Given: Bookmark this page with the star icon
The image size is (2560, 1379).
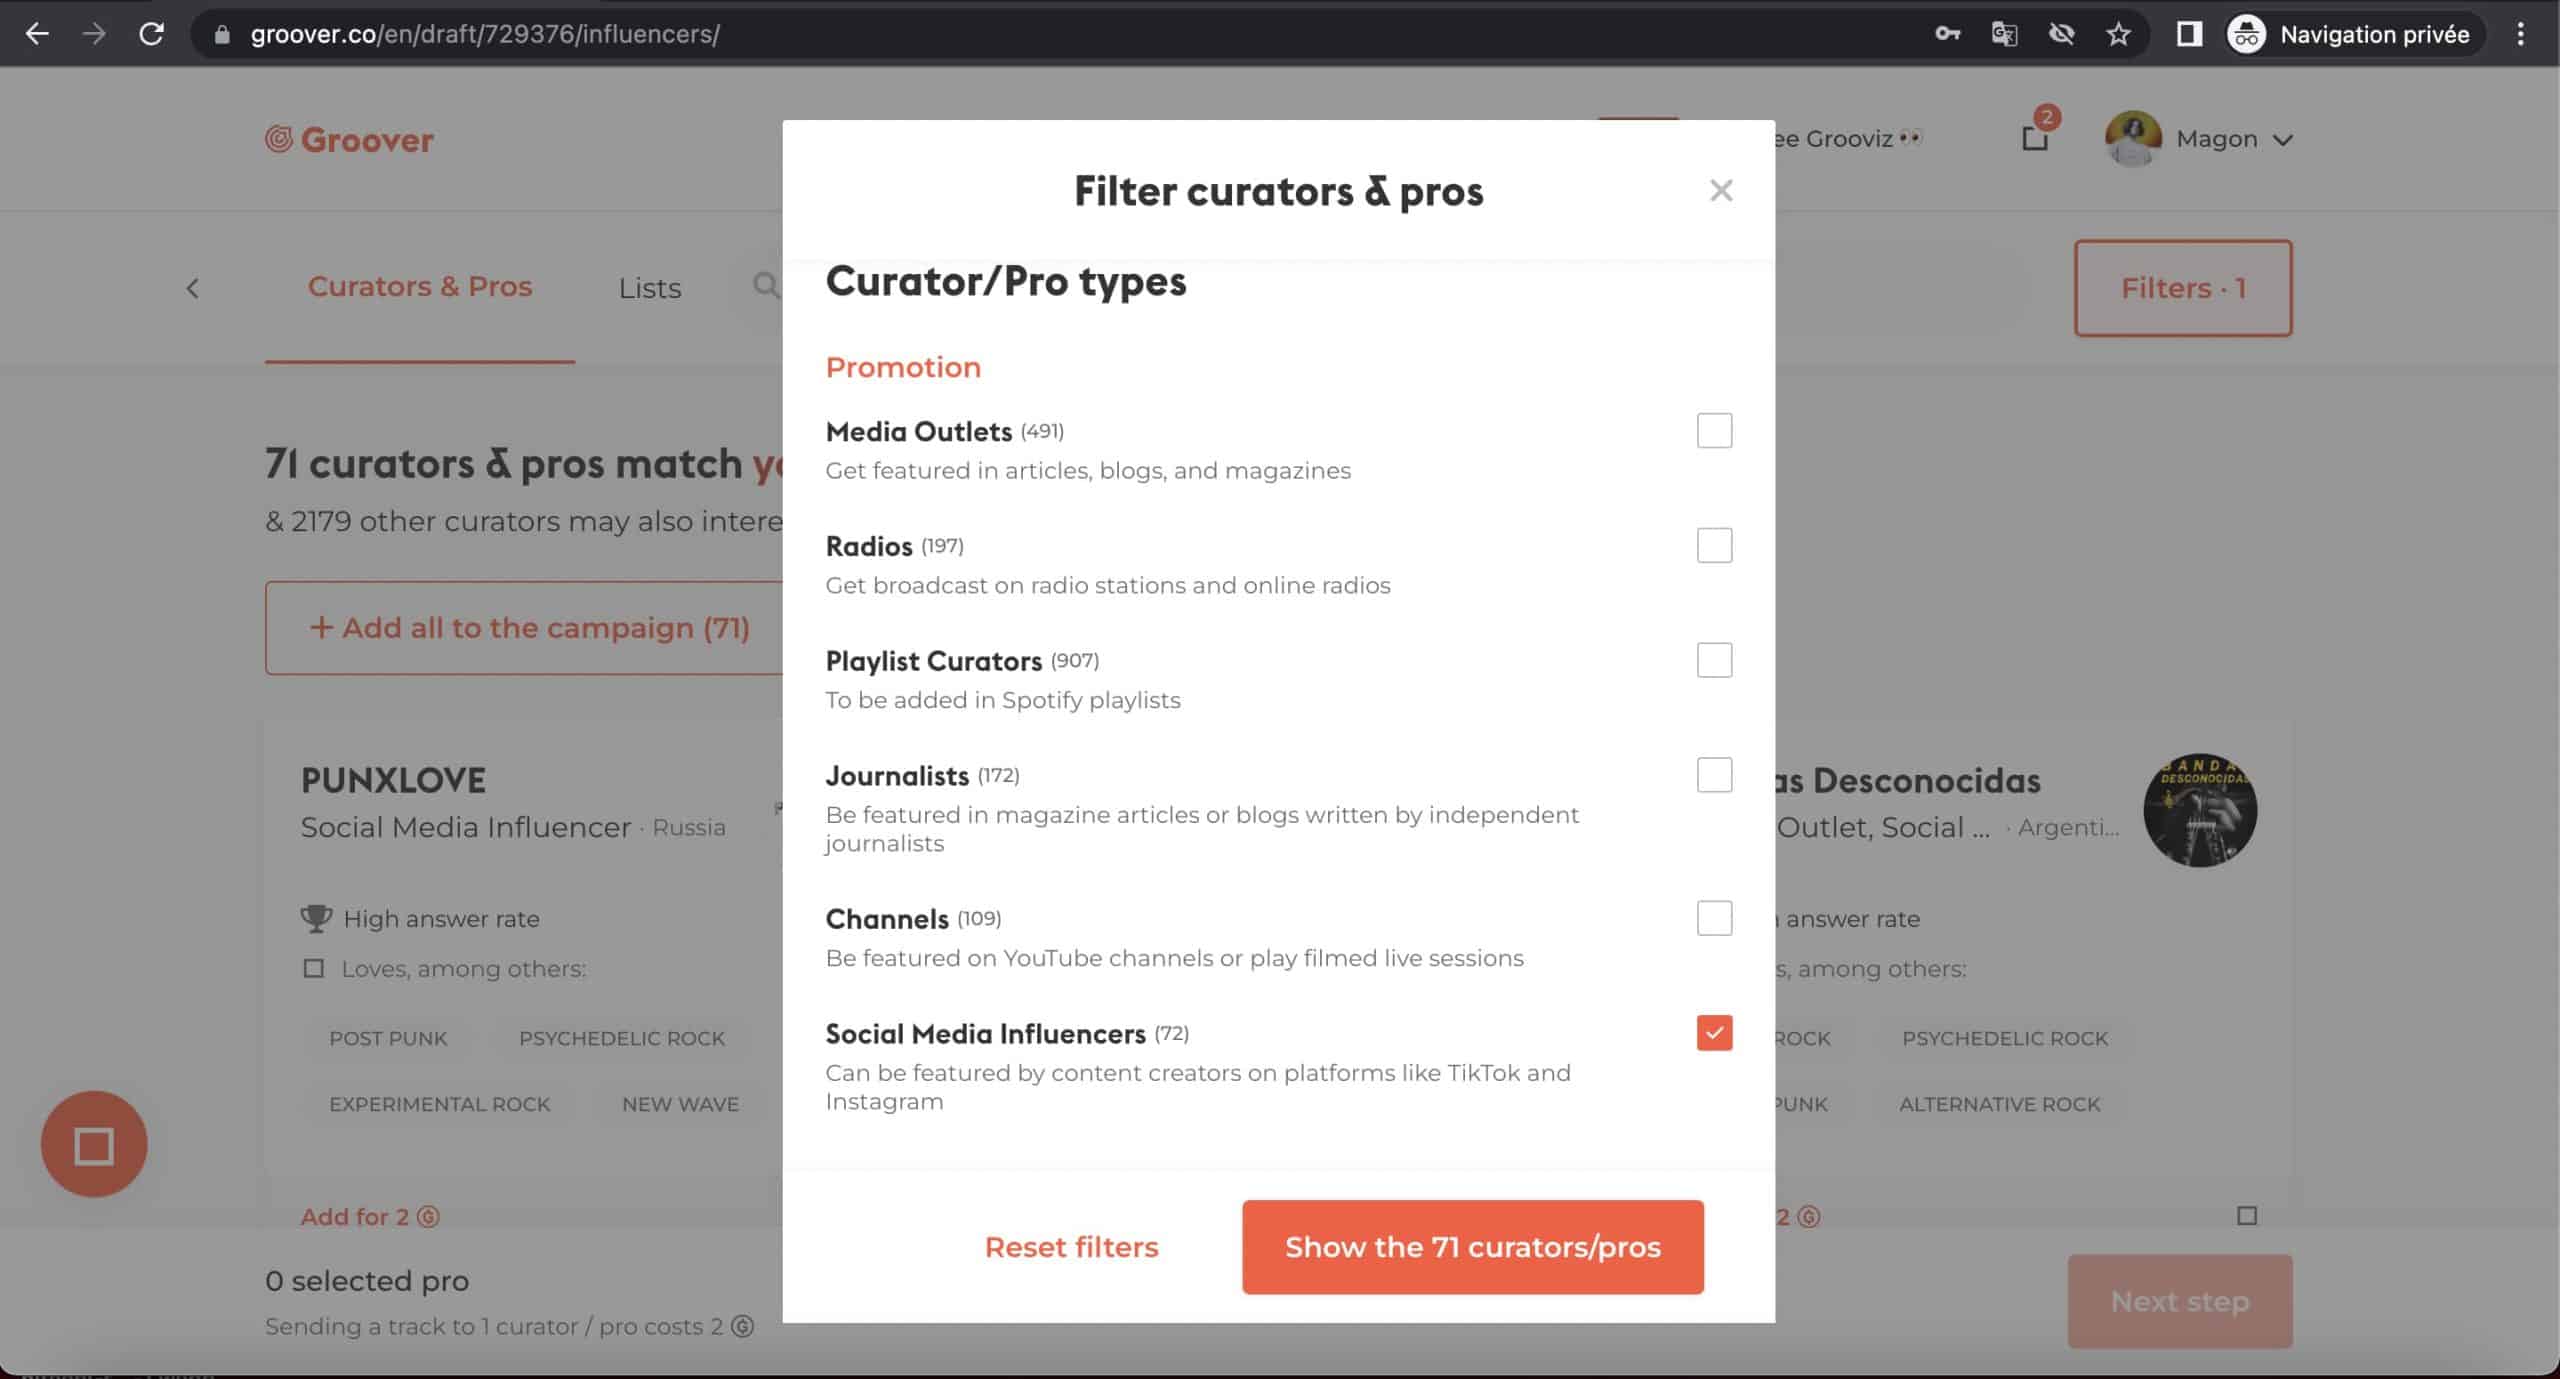Looking at the screenshot, I should tap(2118, 34).
